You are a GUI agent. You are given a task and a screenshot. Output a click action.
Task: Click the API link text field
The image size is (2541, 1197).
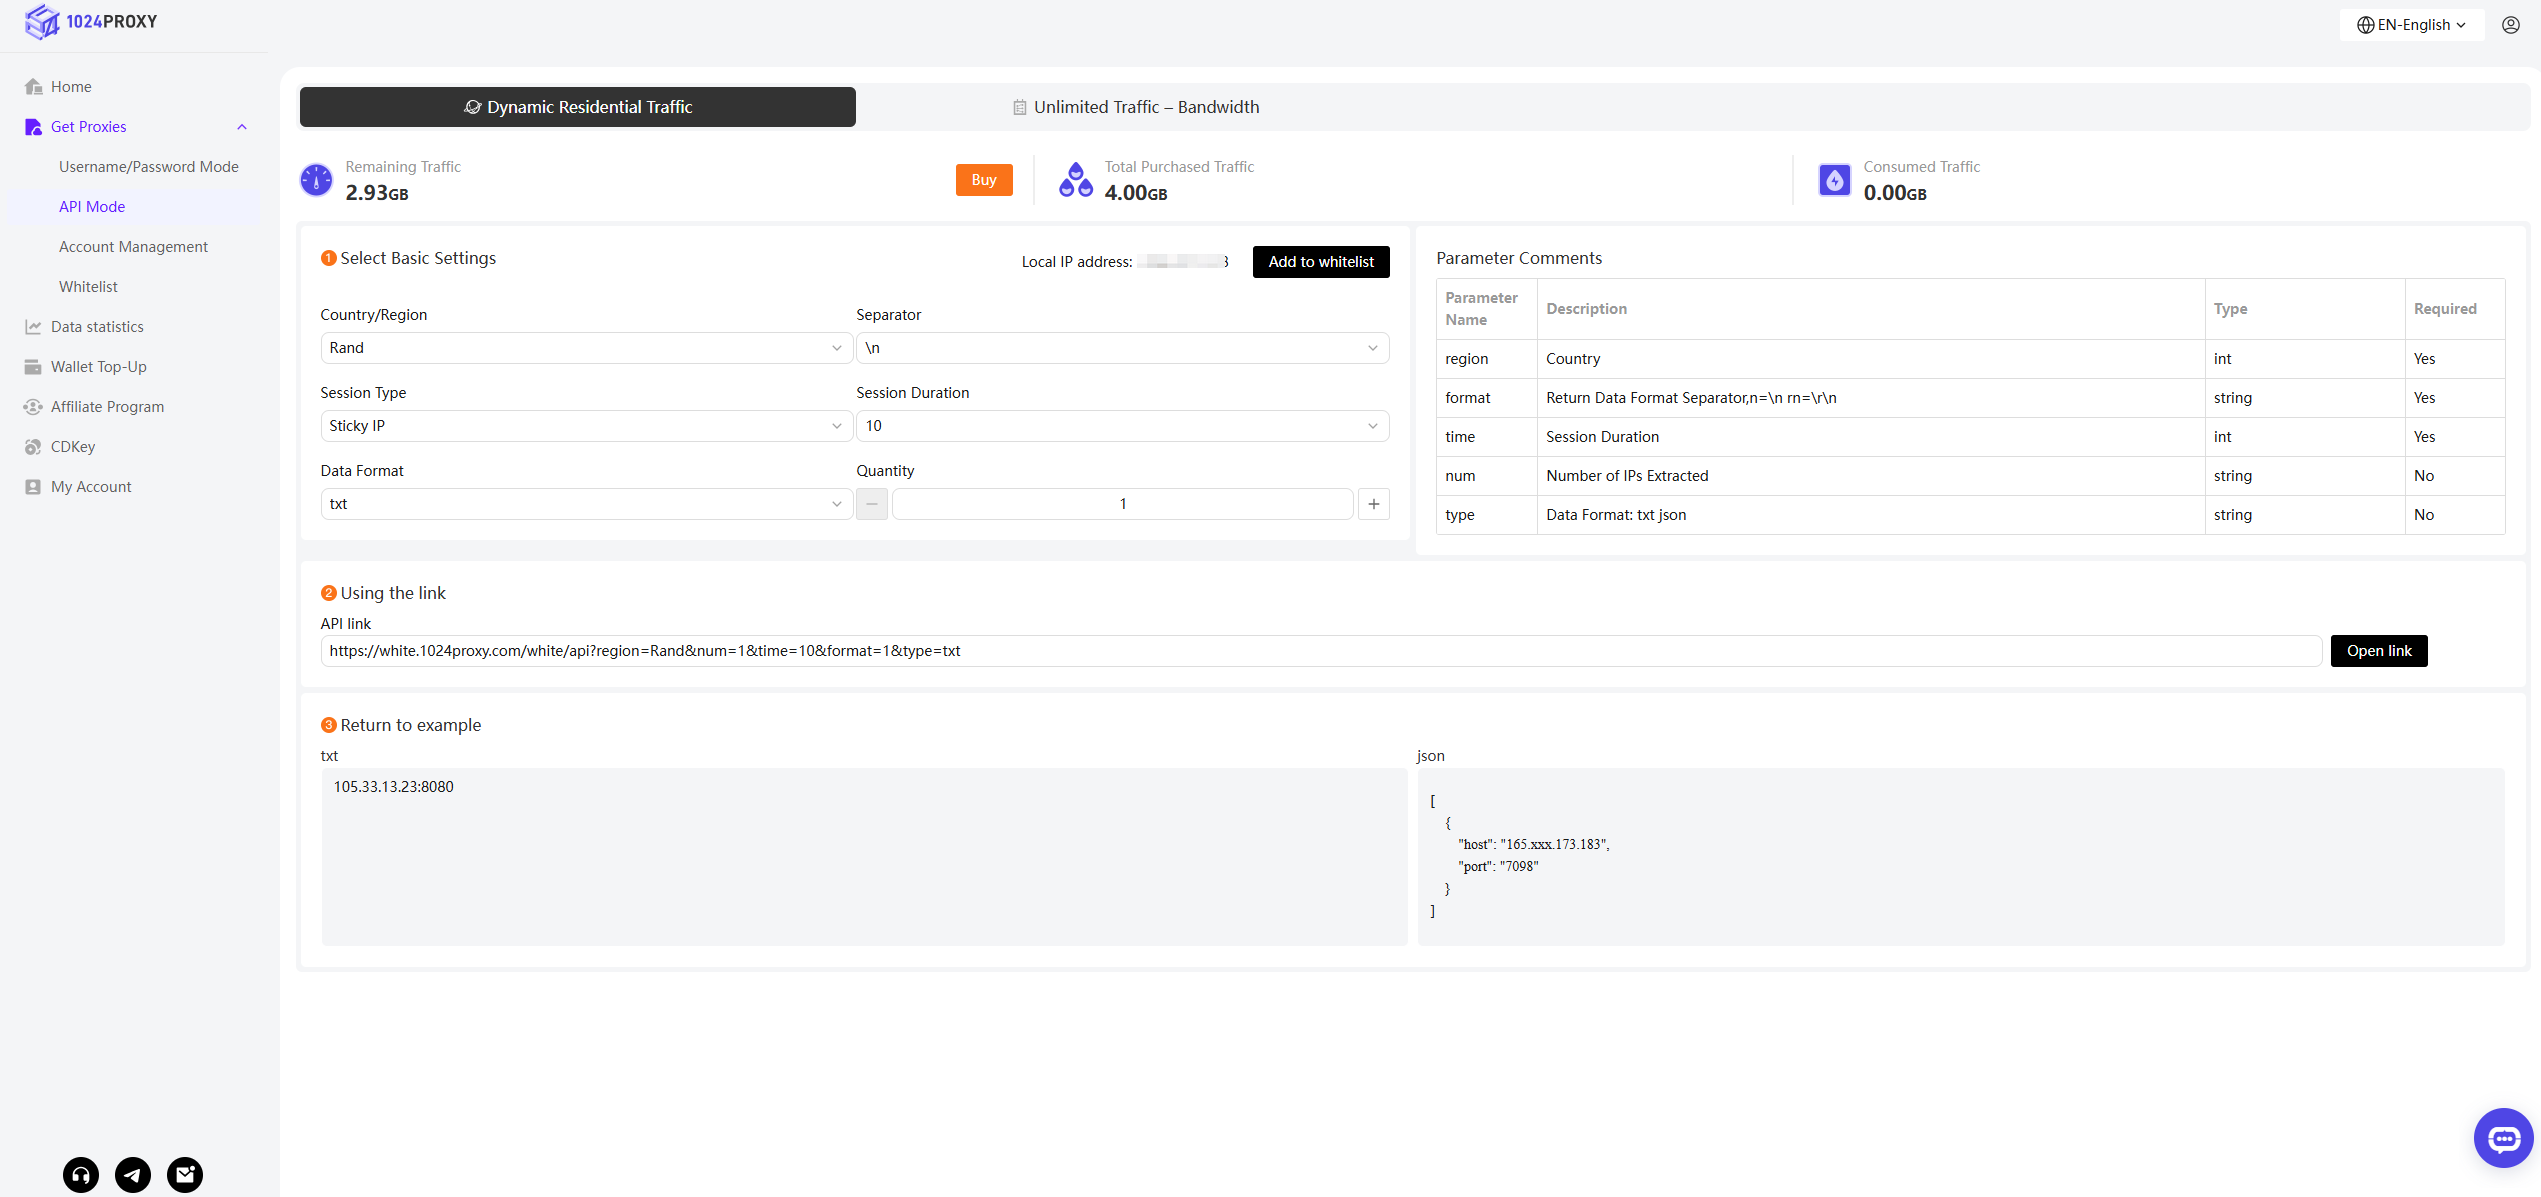1320,651
